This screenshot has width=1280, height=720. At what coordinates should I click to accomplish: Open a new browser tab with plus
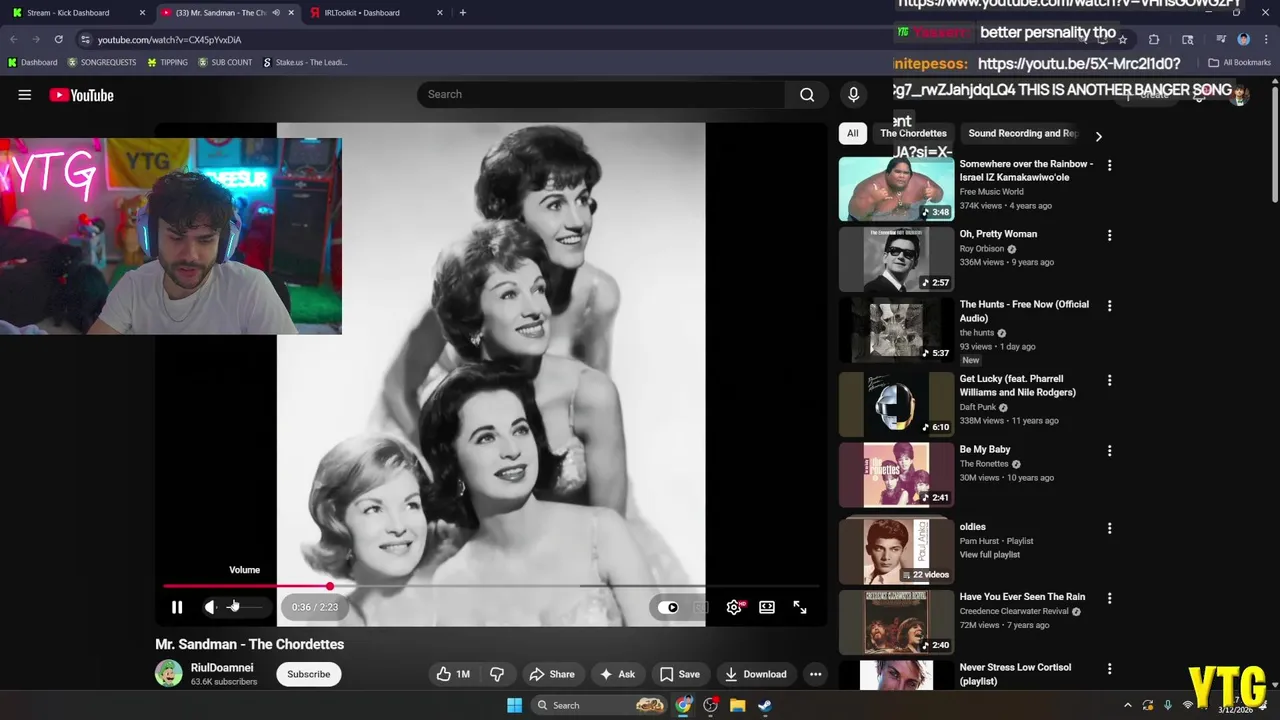(x=462, y=13)
